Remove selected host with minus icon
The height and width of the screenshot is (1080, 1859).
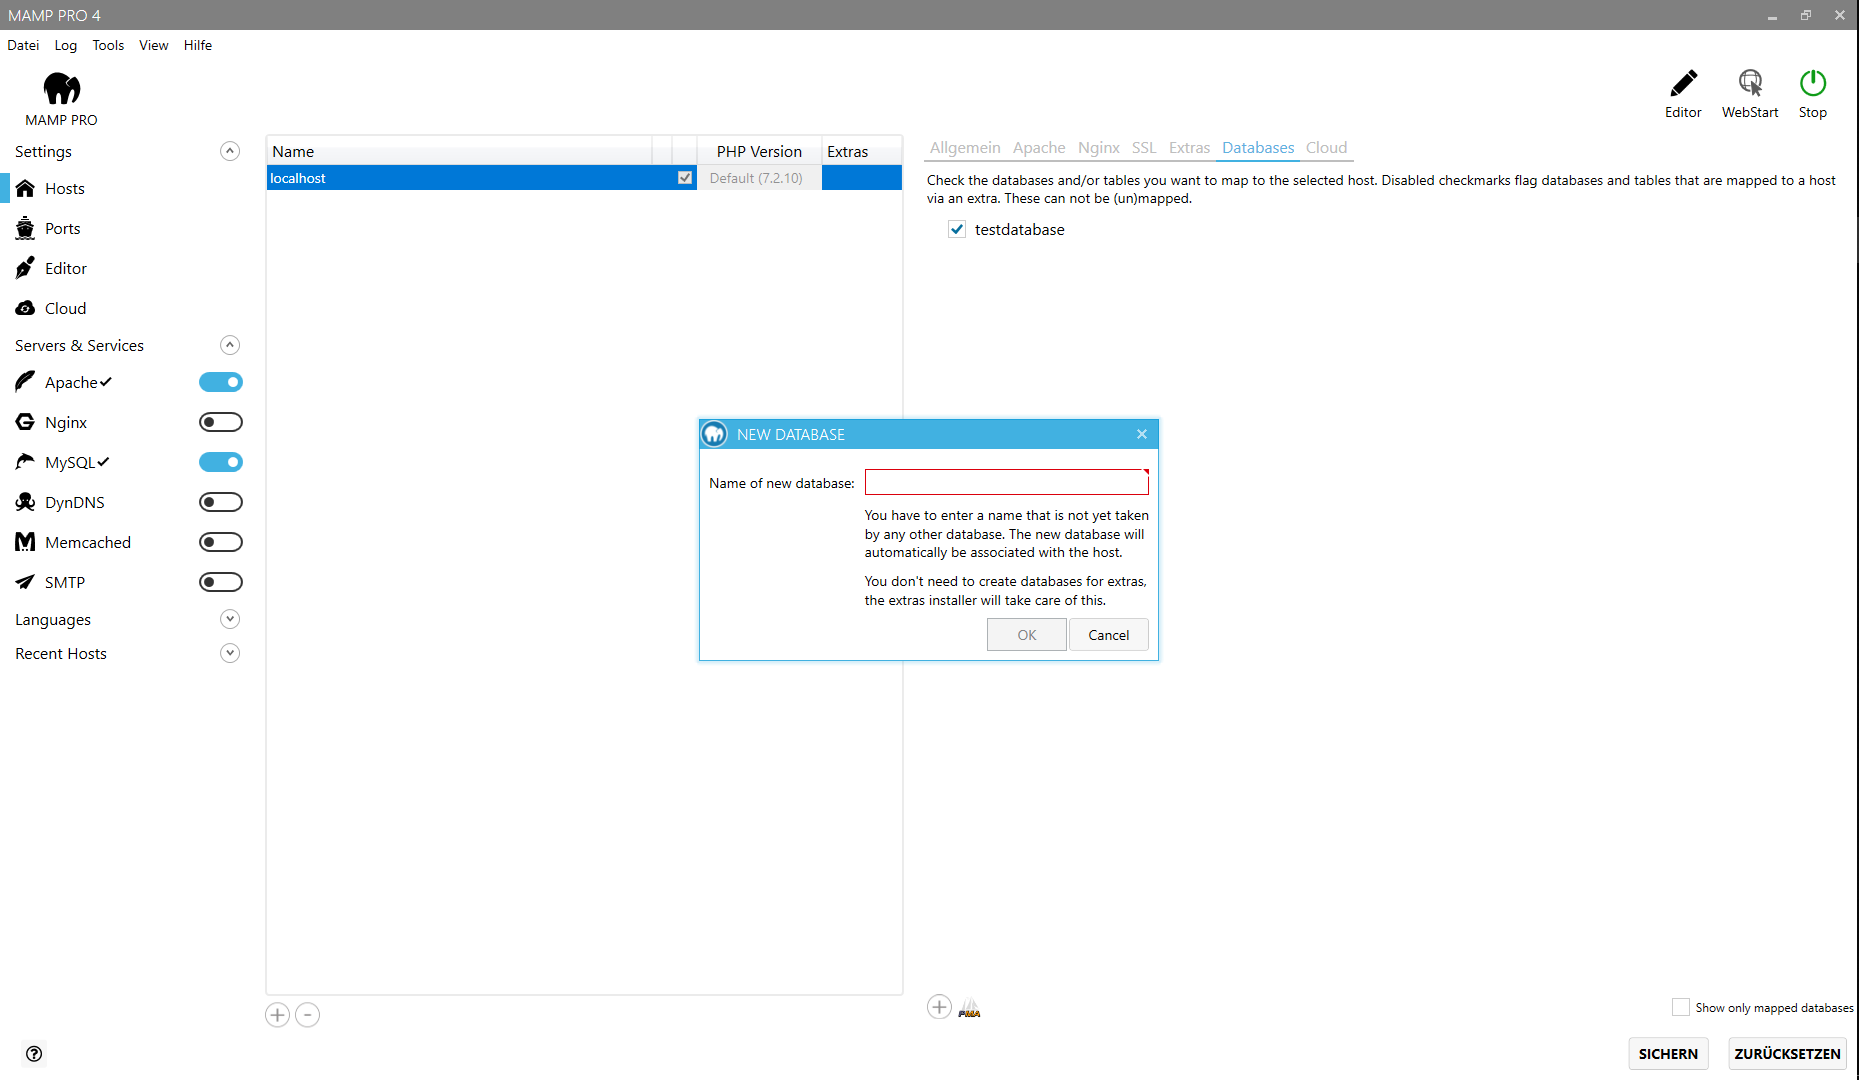pos(308,1015)
